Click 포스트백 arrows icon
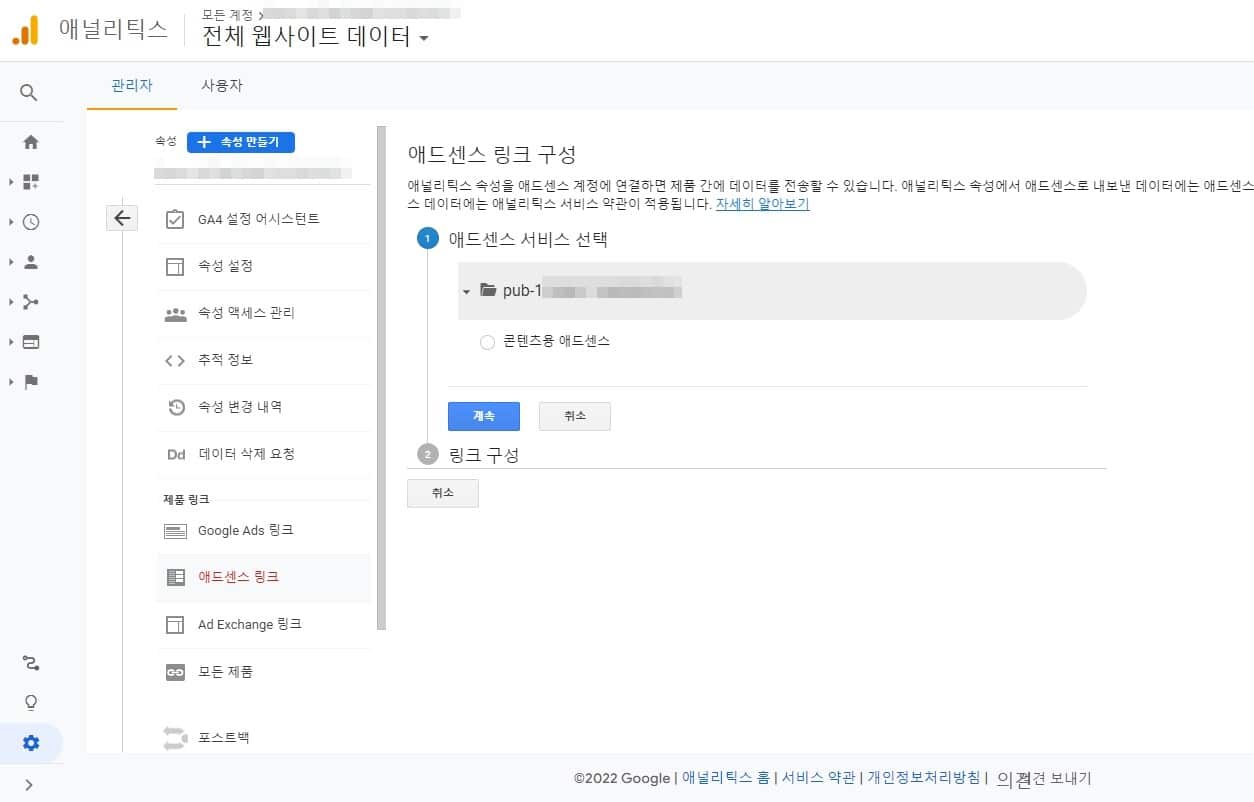Viewport: 1254px width, 802px height. [175, 738]
